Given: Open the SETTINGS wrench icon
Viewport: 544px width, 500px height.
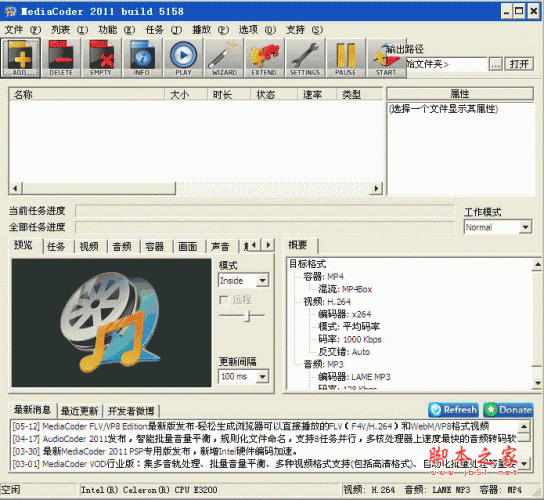Looking at the screenshot, I should coord(305,58).
